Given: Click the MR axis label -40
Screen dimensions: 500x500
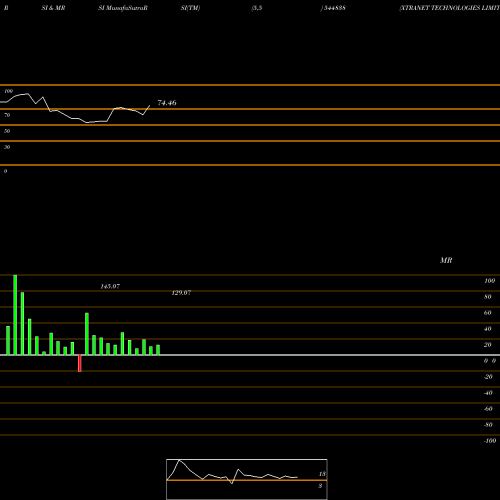Looking at the screenshot, I should [x=488, y=393].
